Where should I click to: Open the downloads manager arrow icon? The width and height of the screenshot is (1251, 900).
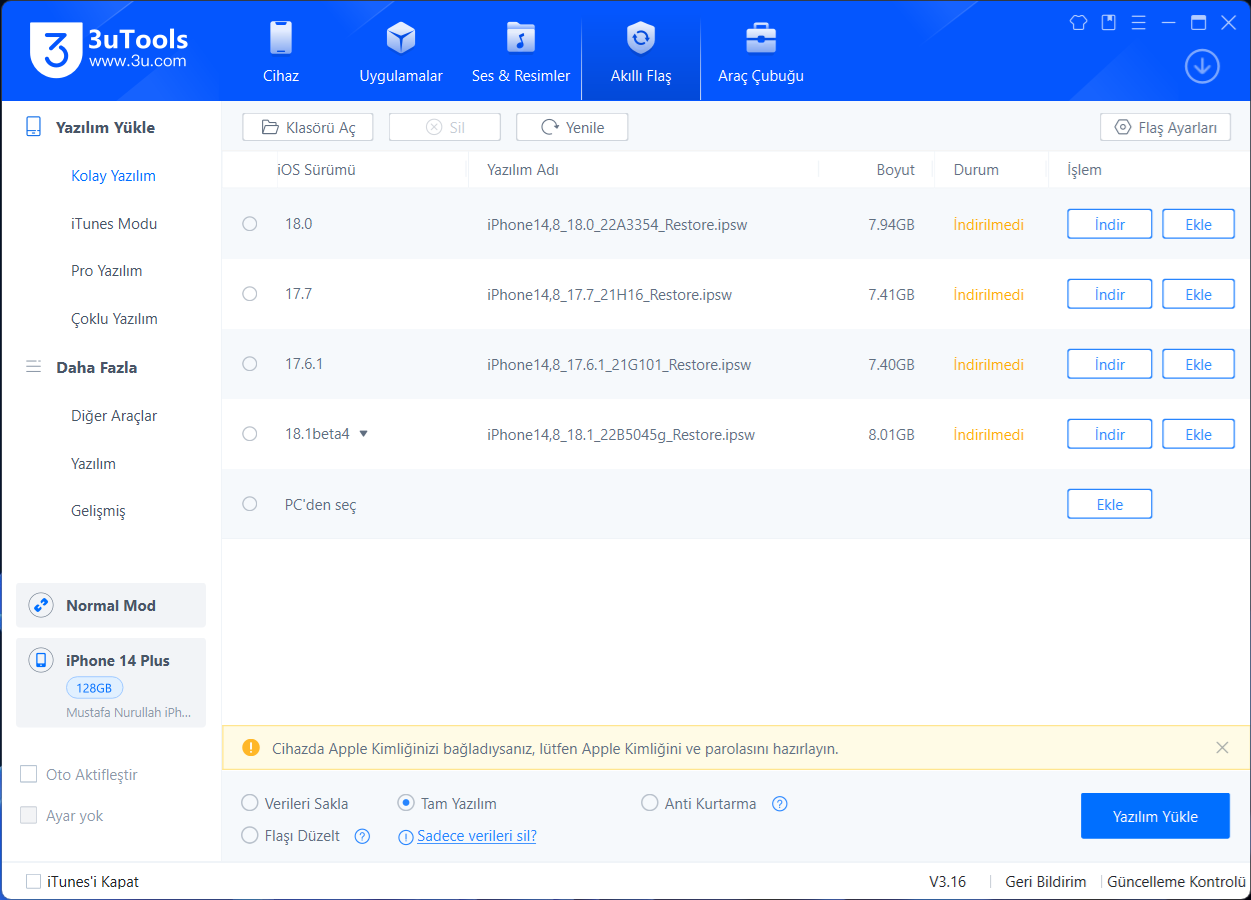tap(1202, 67)
